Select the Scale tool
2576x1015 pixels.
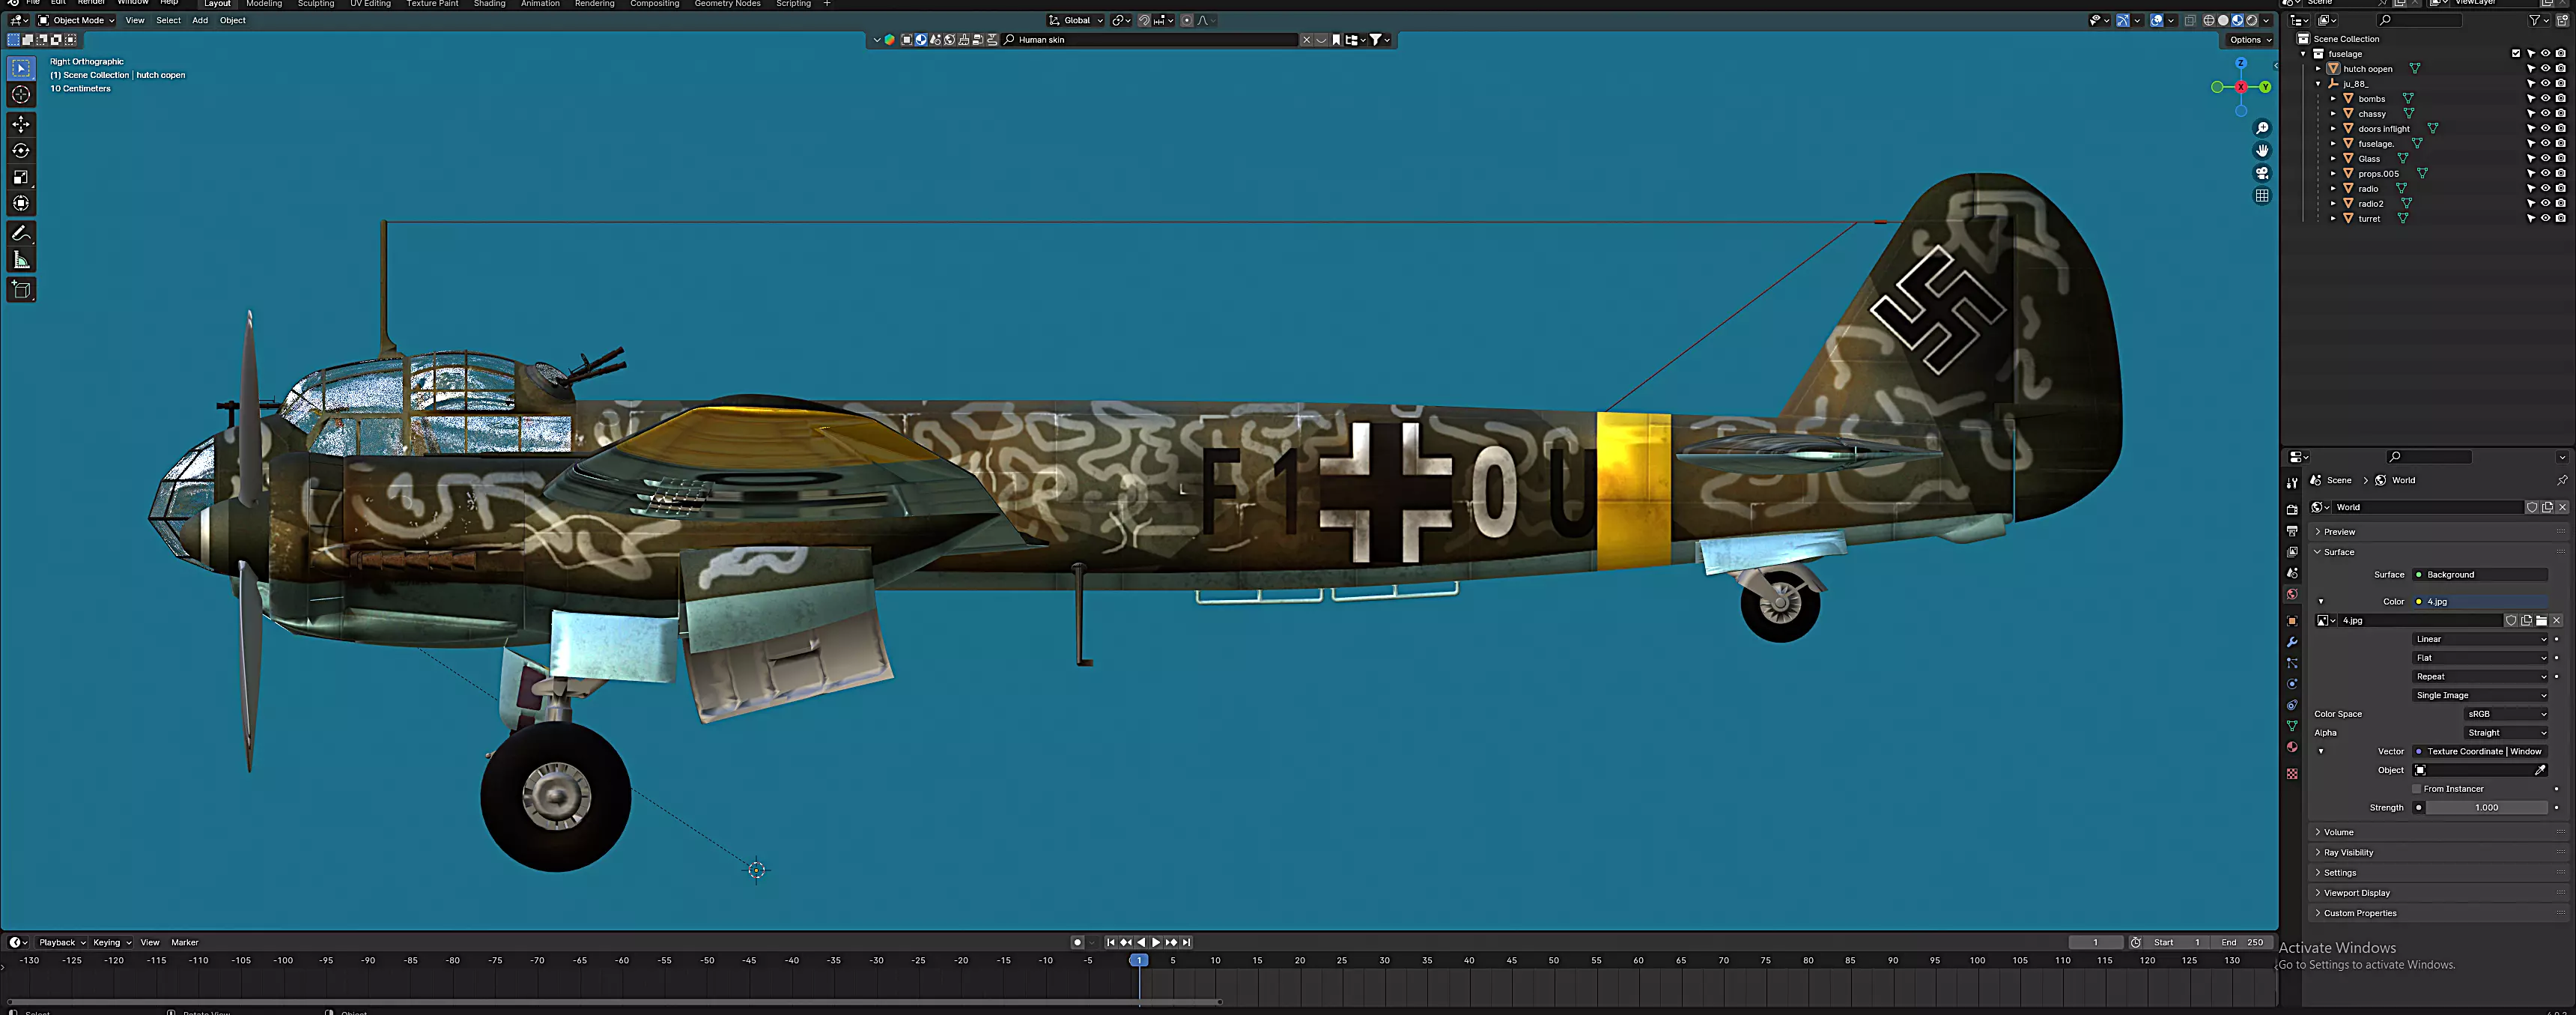21,177
